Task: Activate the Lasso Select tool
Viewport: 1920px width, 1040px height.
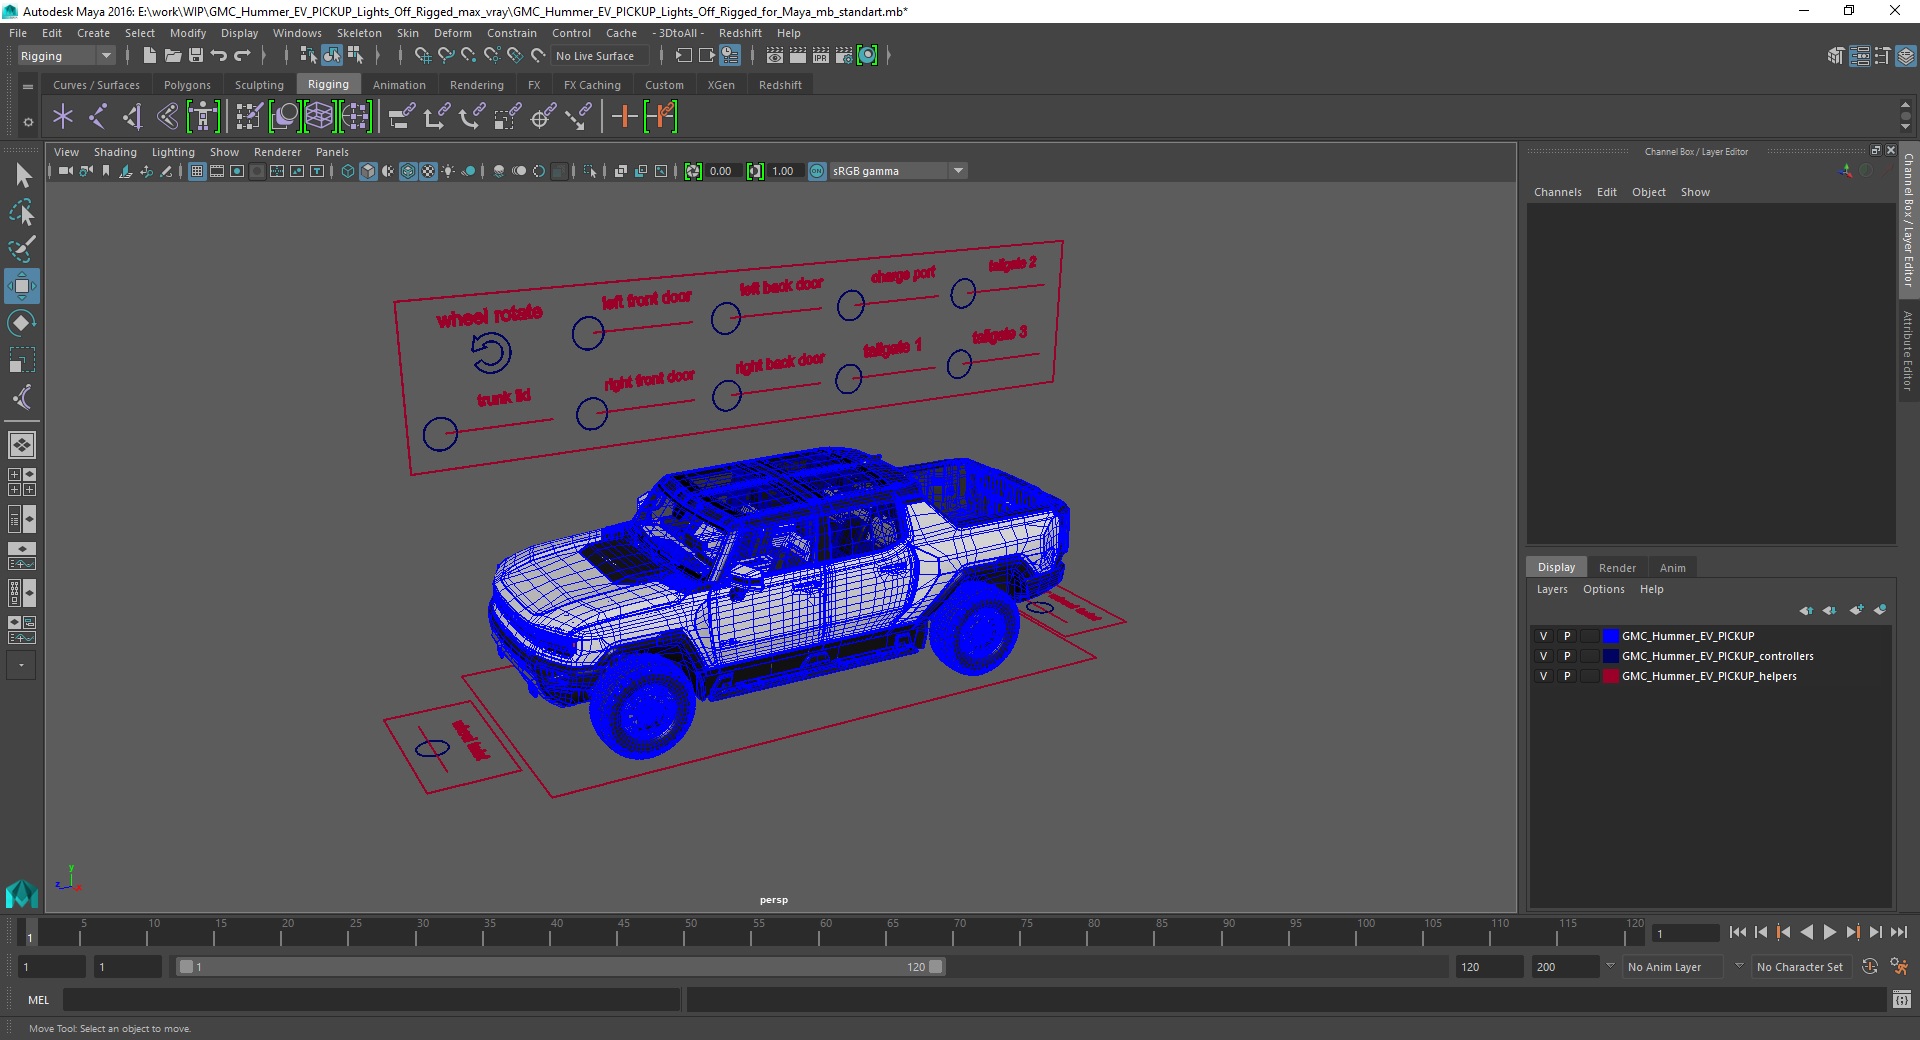Action: point(22,212)
